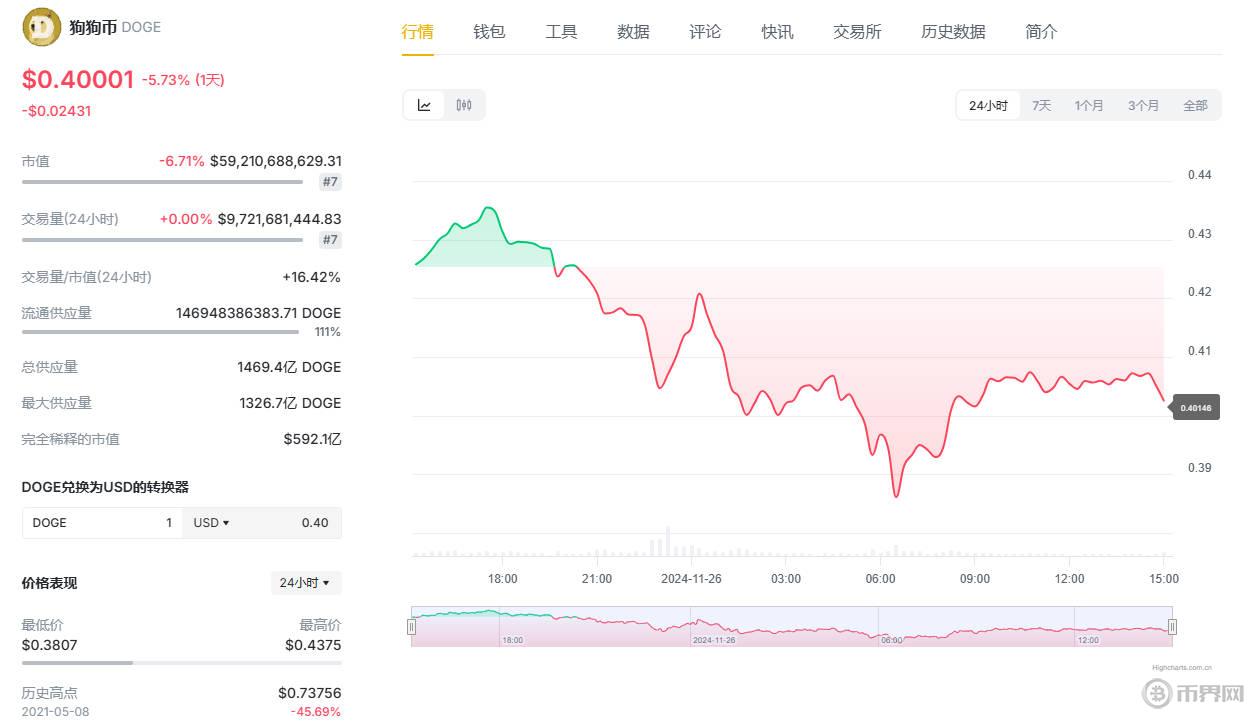Open the 快讯 section

[777, 31]
